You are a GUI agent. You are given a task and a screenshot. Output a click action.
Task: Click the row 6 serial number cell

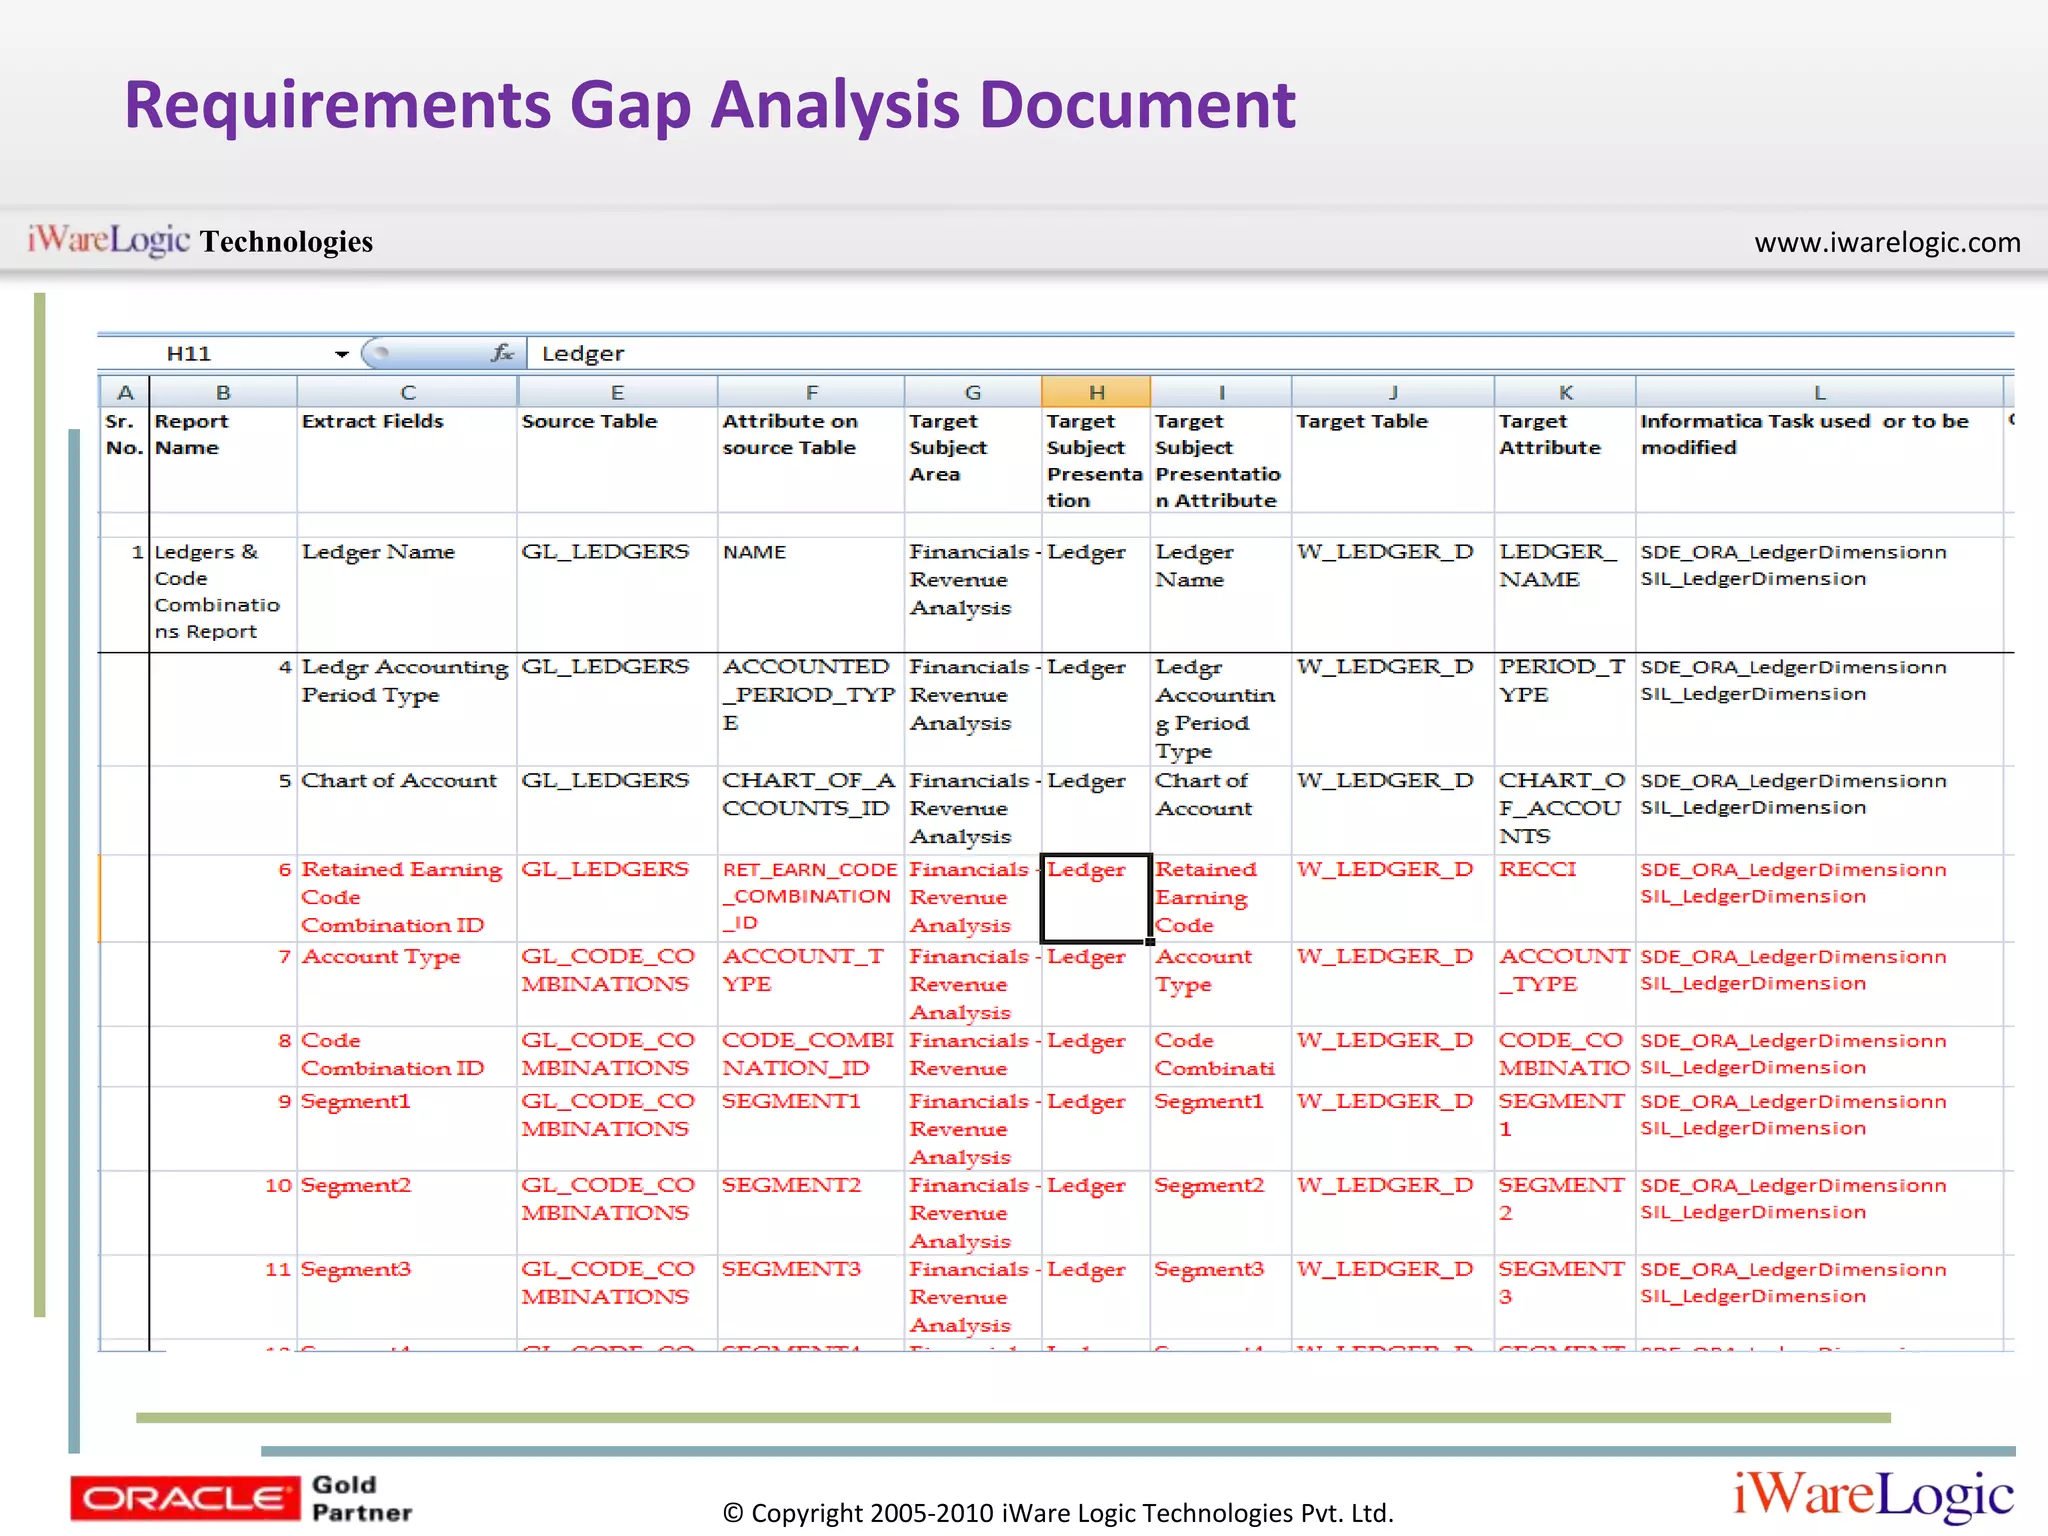point(223,898)
